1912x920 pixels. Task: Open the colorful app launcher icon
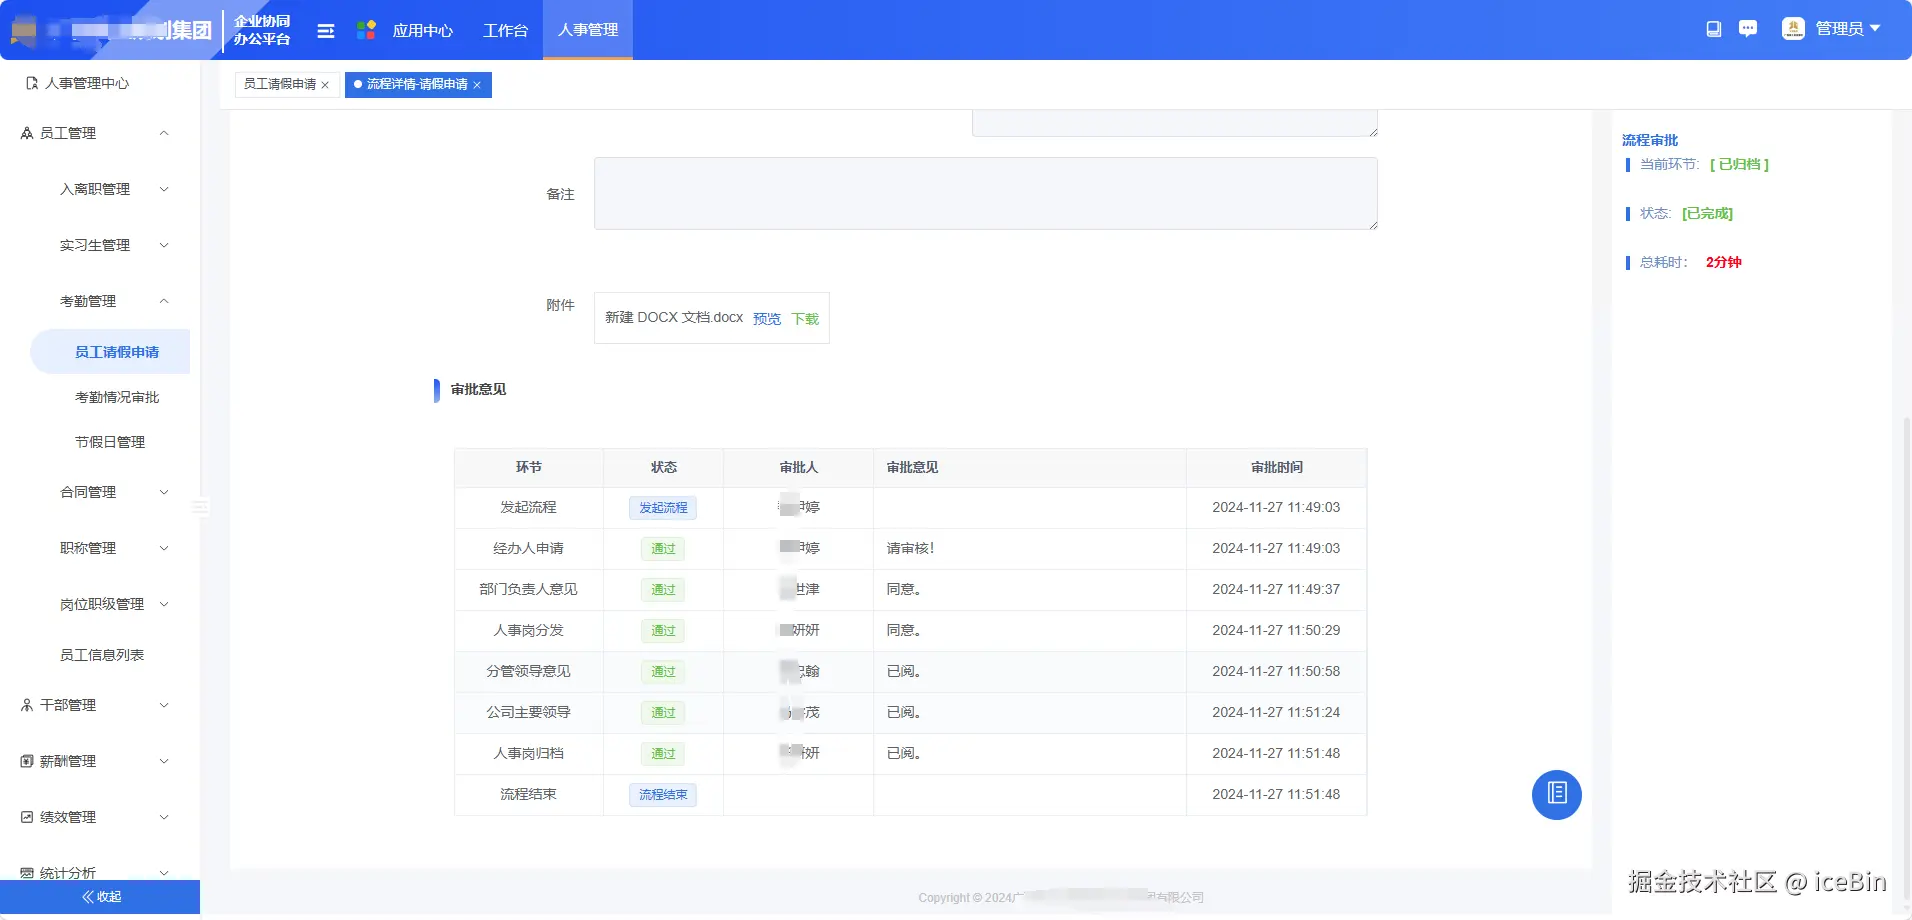point(366,30)
